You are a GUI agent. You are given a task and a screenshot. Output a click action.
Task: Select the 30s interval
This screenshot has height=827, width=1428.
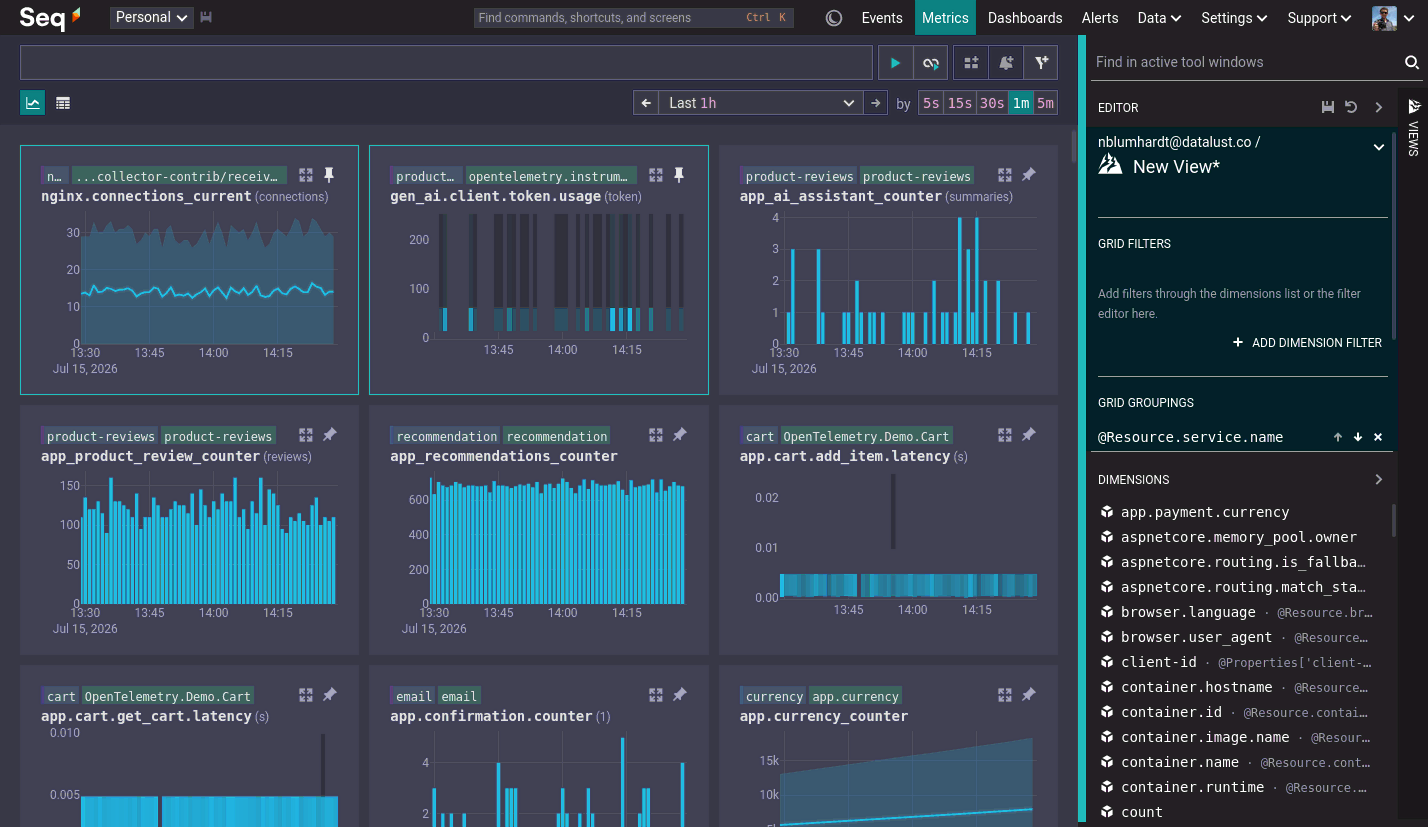[x=992, y=103]
